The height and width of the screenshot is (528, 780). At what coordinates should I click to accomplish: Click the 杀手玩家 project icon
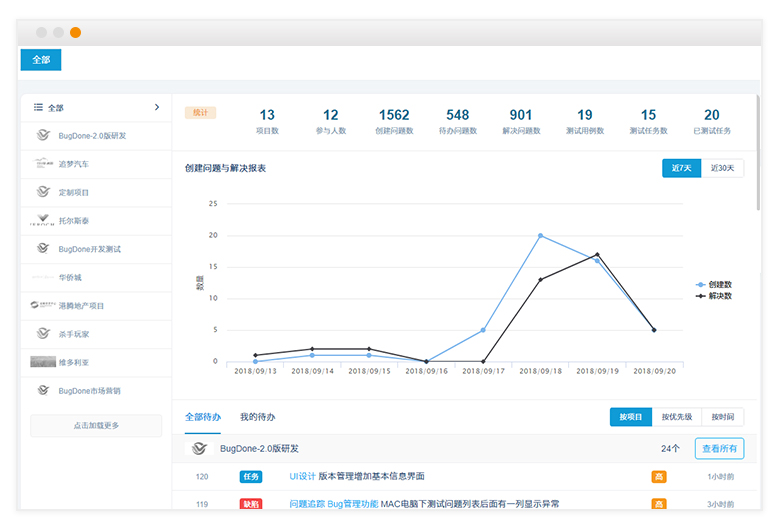point(43,333)
